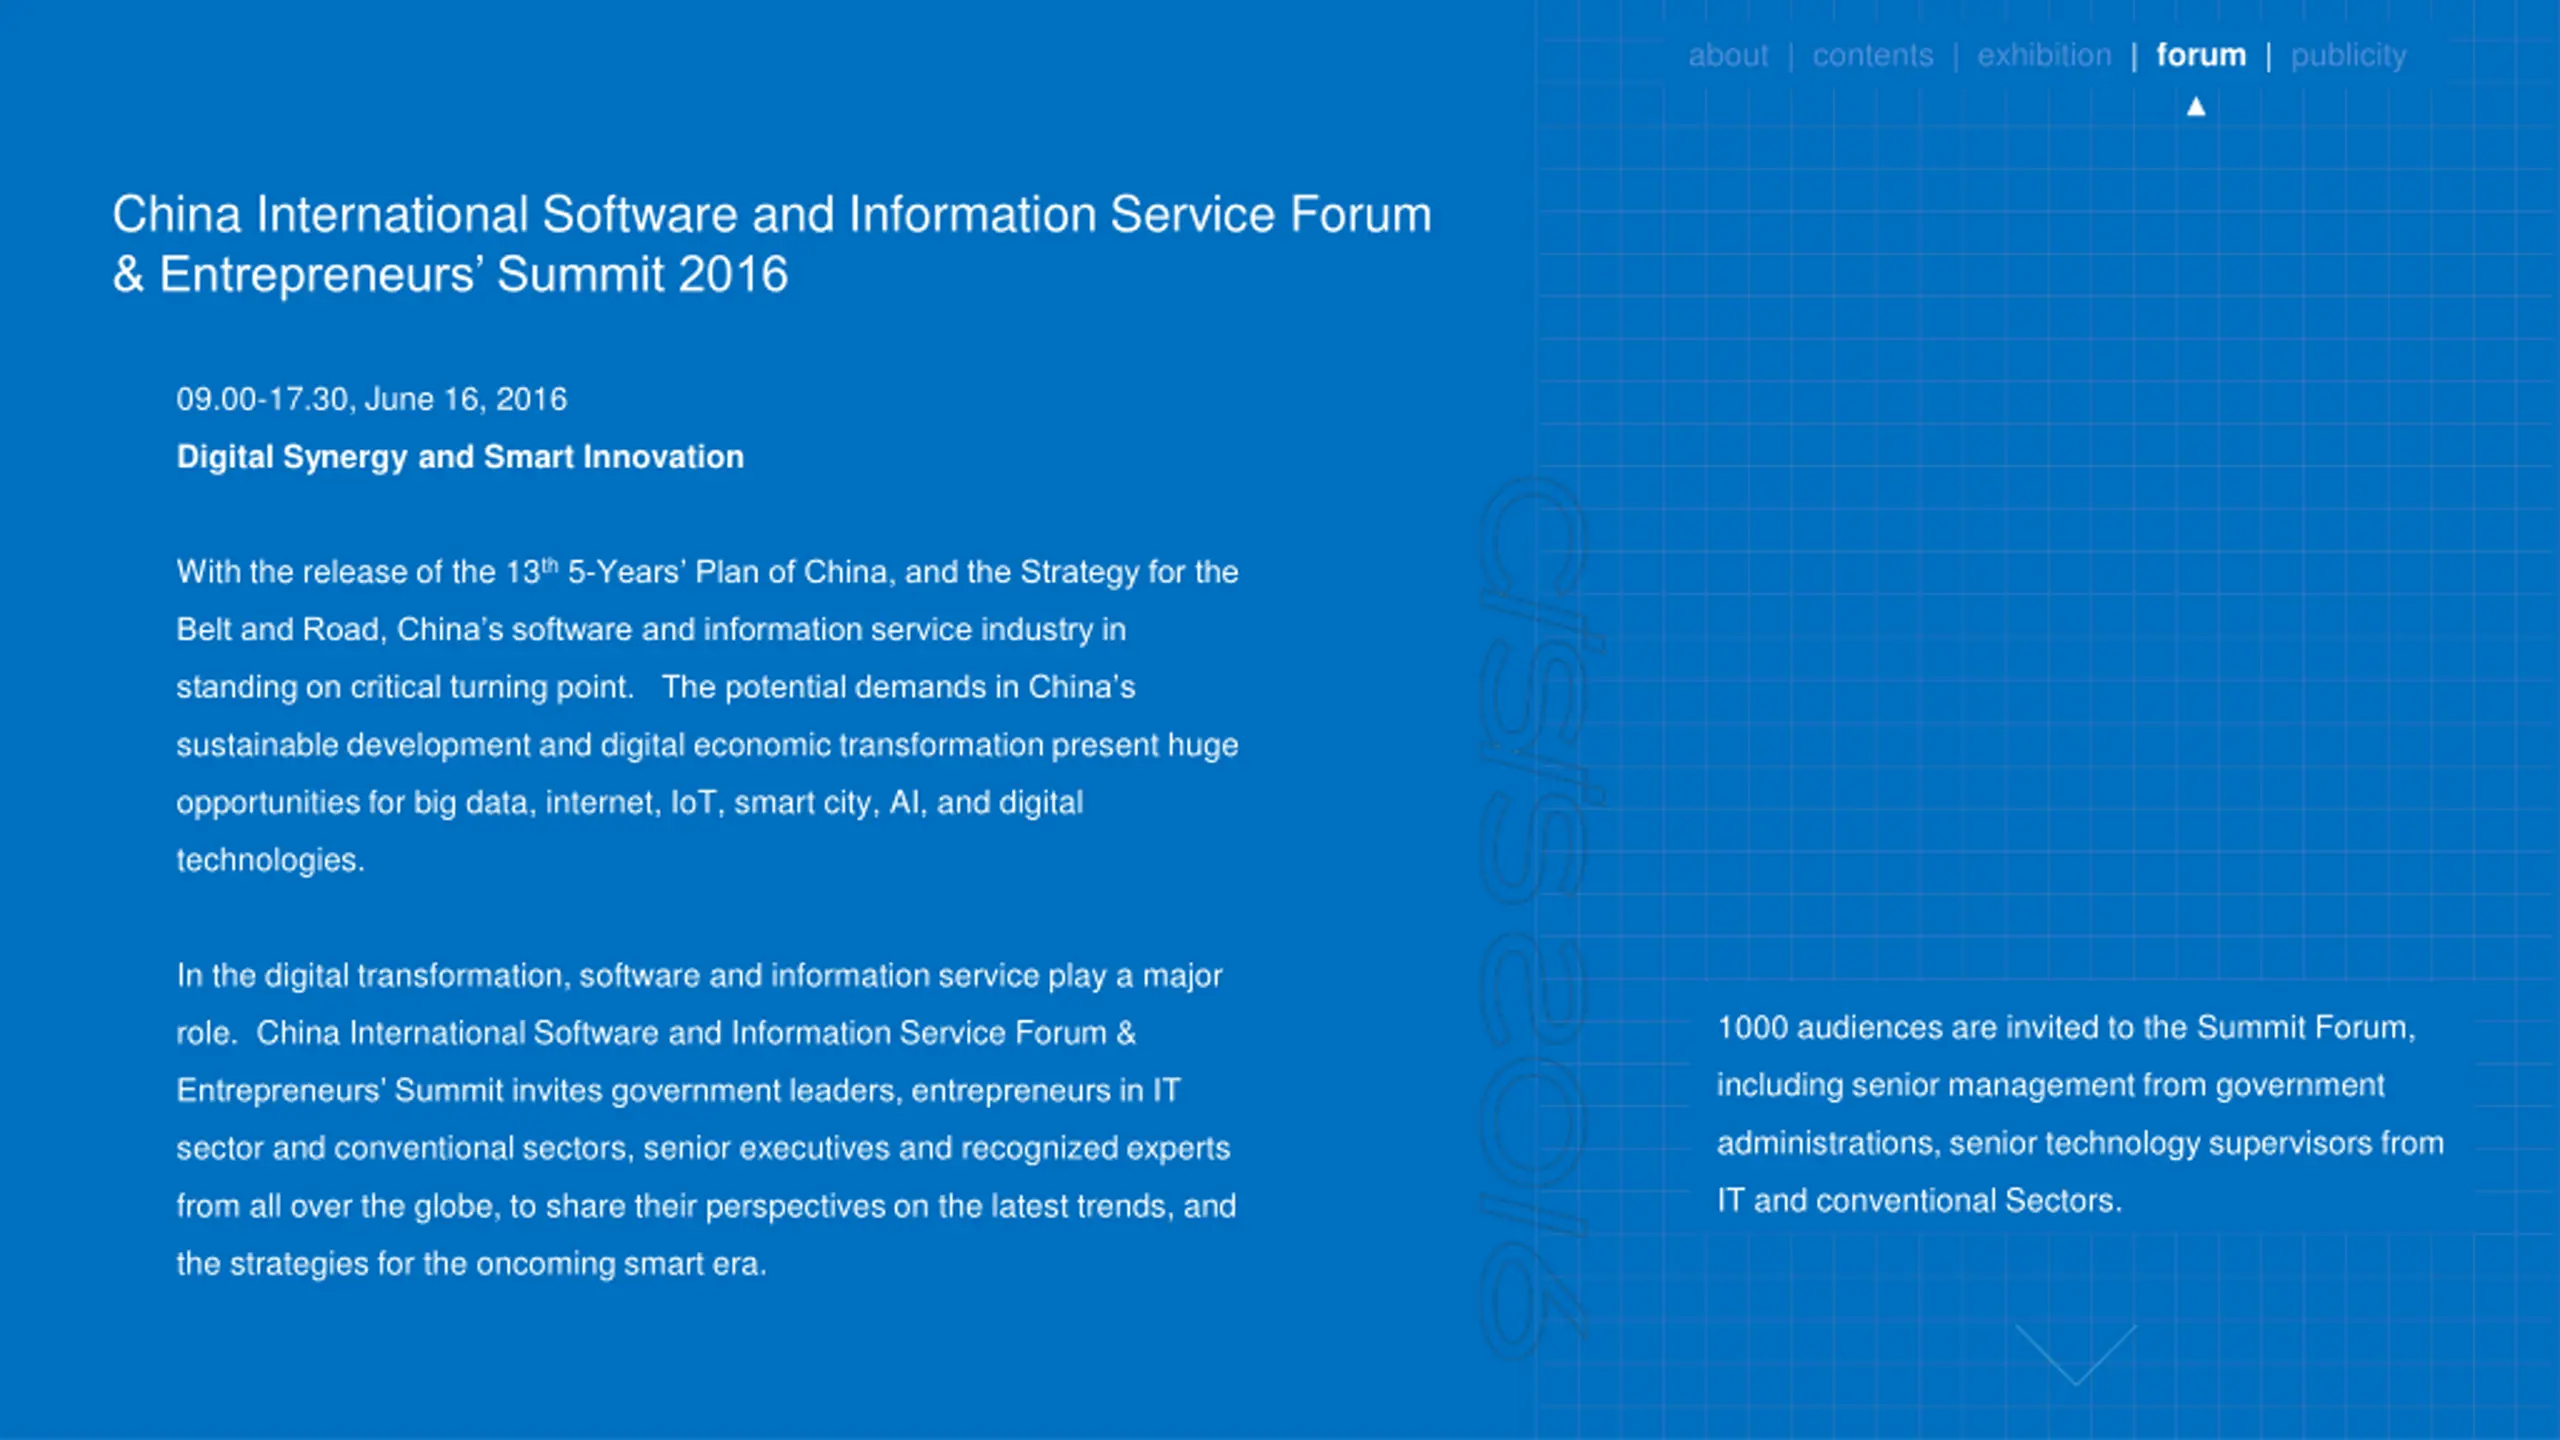
Task: Click line 'Entrepreneurs' Summit invites government leaders'
Action: pyautogui.click(x=678, y=1091)
